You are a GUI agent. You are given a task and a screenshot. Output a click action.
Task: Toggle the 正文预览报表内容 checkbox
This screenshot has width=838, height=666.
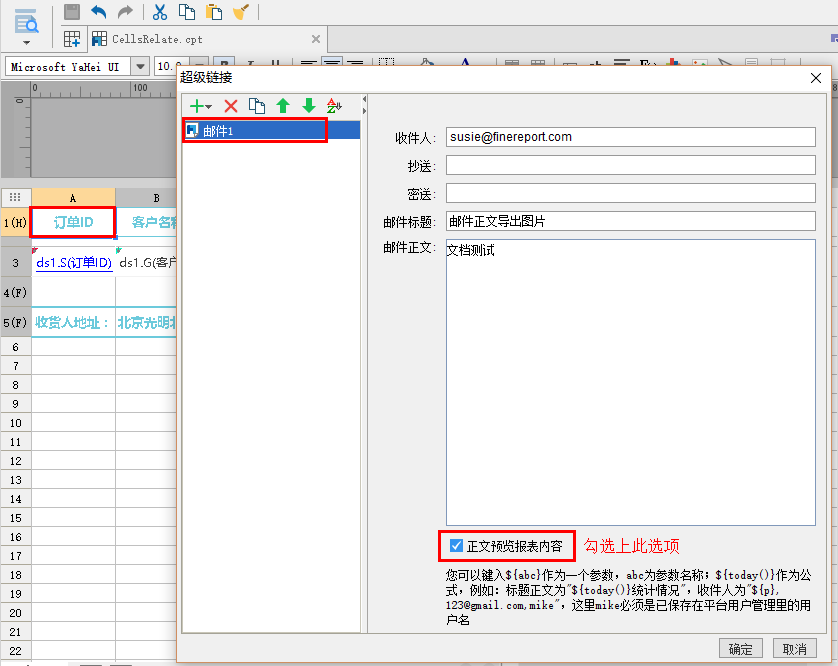pyautogui.click(x=456, y=546)
